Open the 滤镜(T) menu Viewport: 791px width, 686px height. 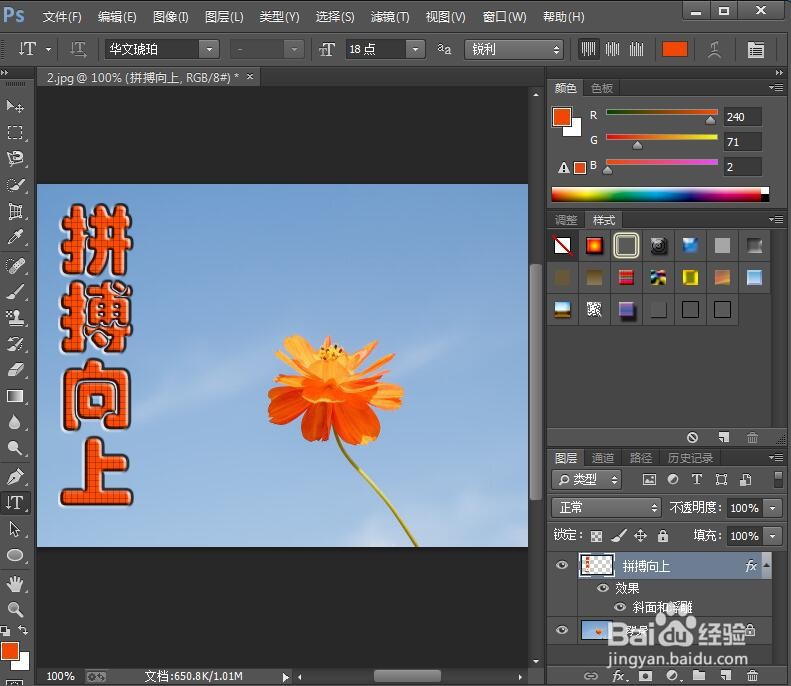click(390, 17)
